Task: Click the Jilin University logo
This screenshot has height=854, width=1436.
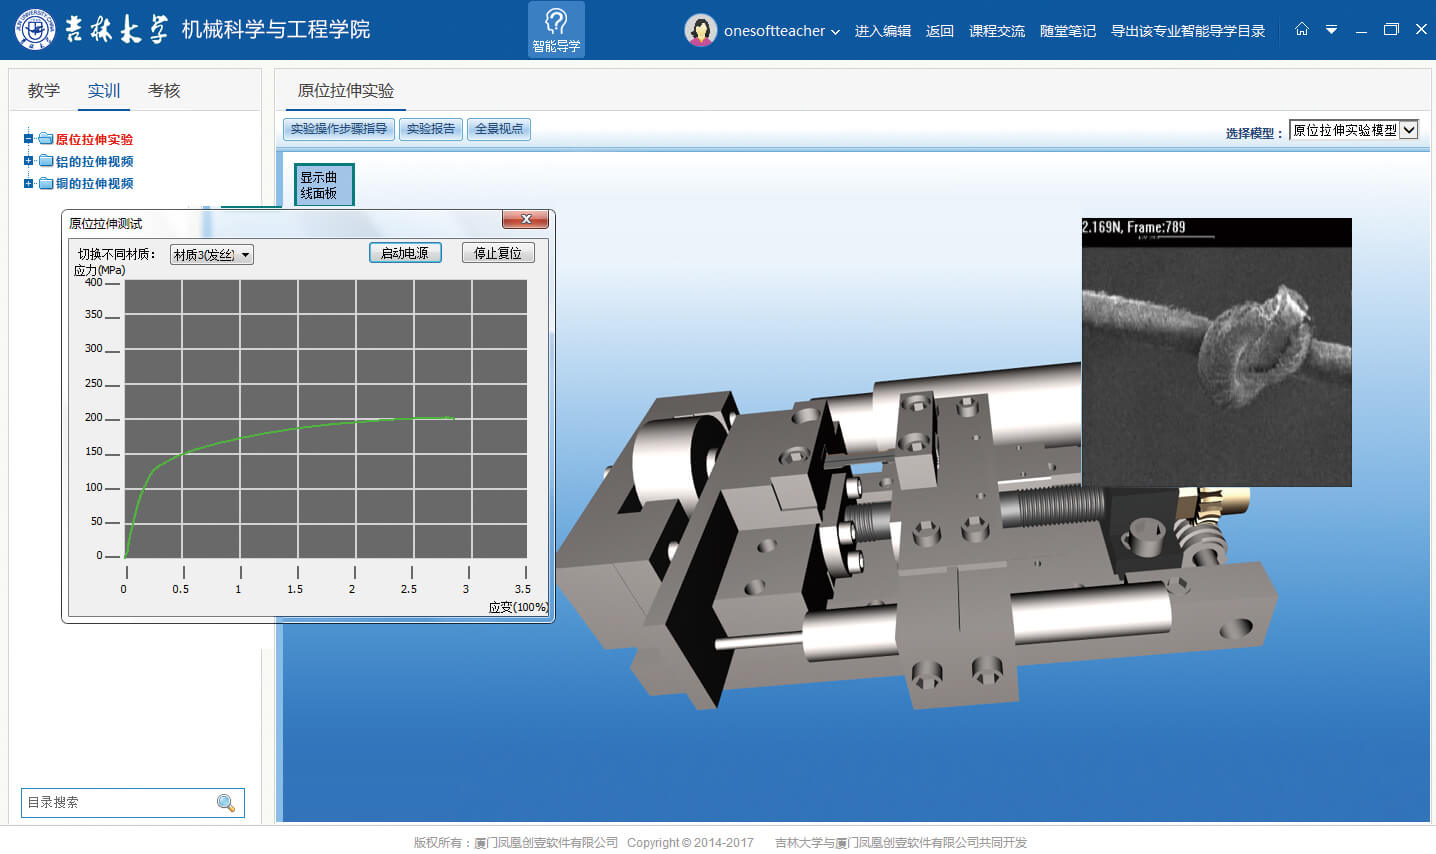Action: [x=35, y=29]
